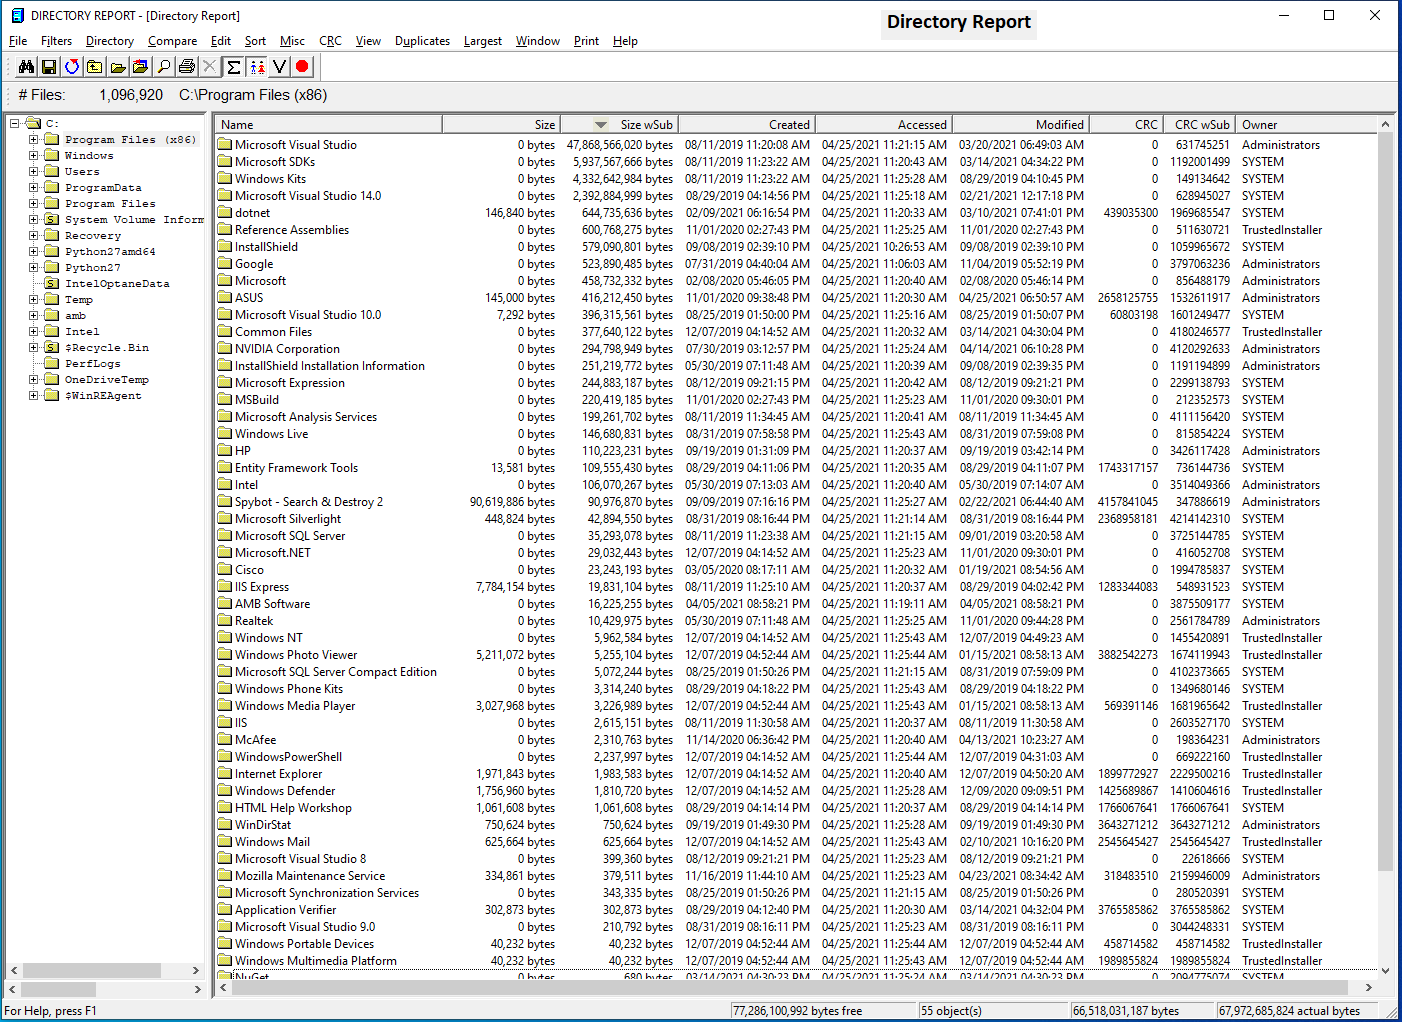1402x1022 pixels.
Task: Select the Temp folder in tree
Action: pyautogui.click(x=78, y=300)
